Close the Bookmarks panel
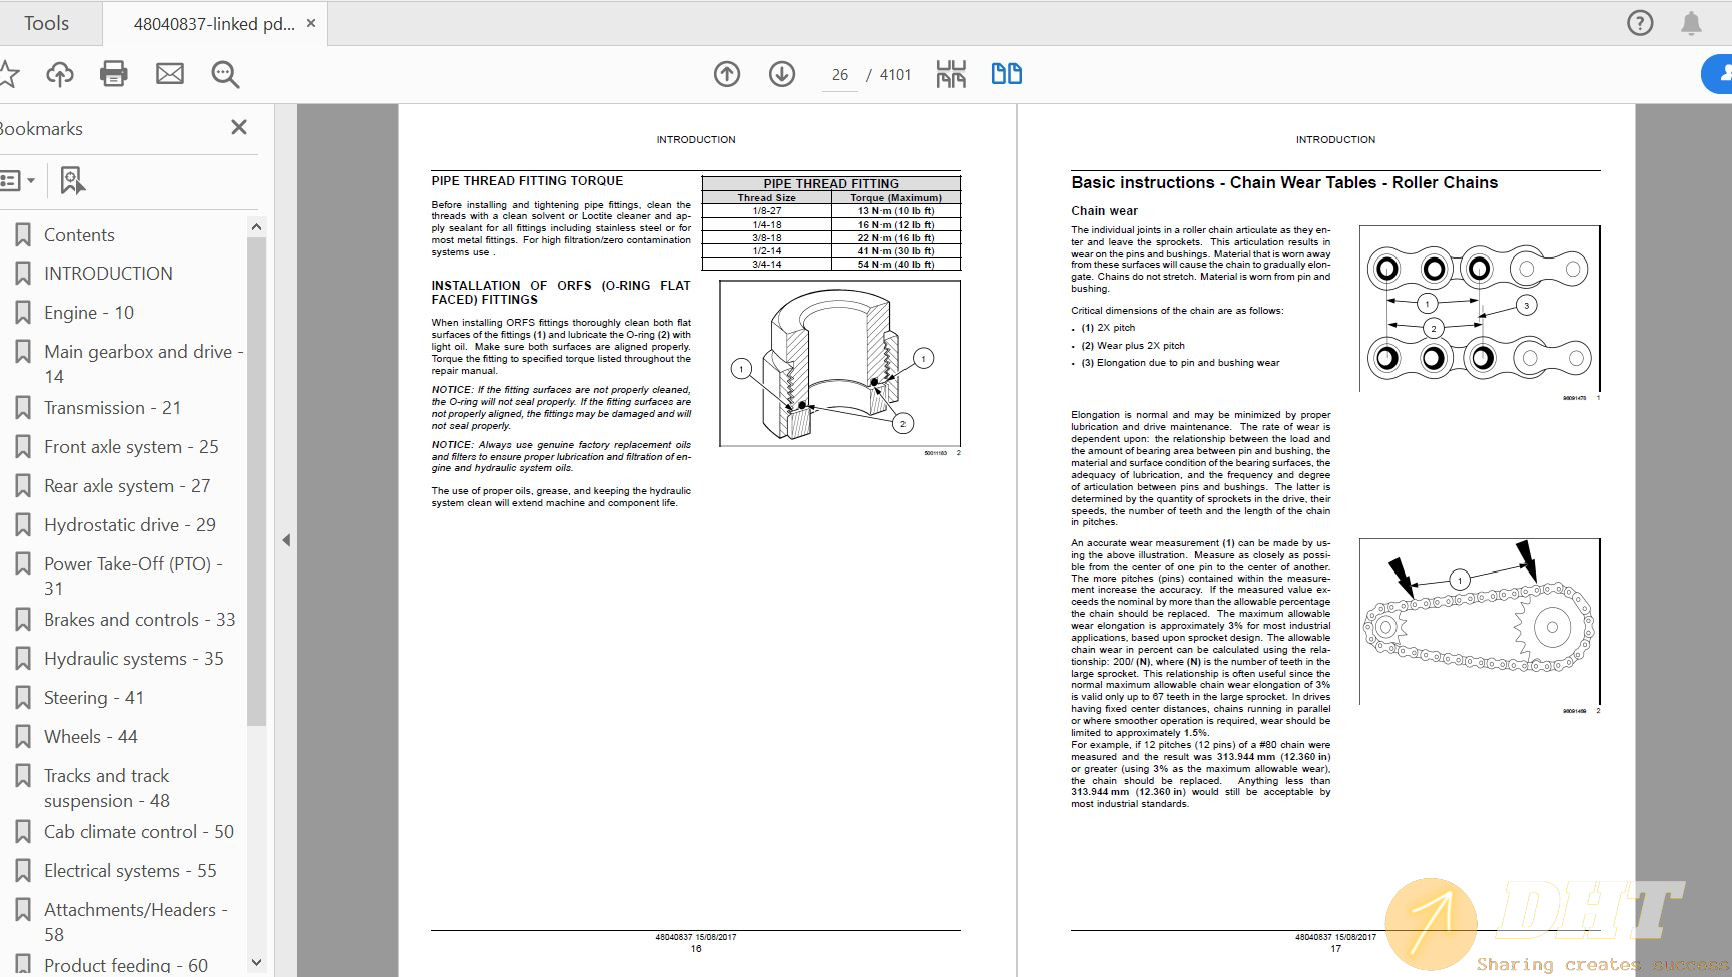 pyautogui.click(x=239, y=127)
